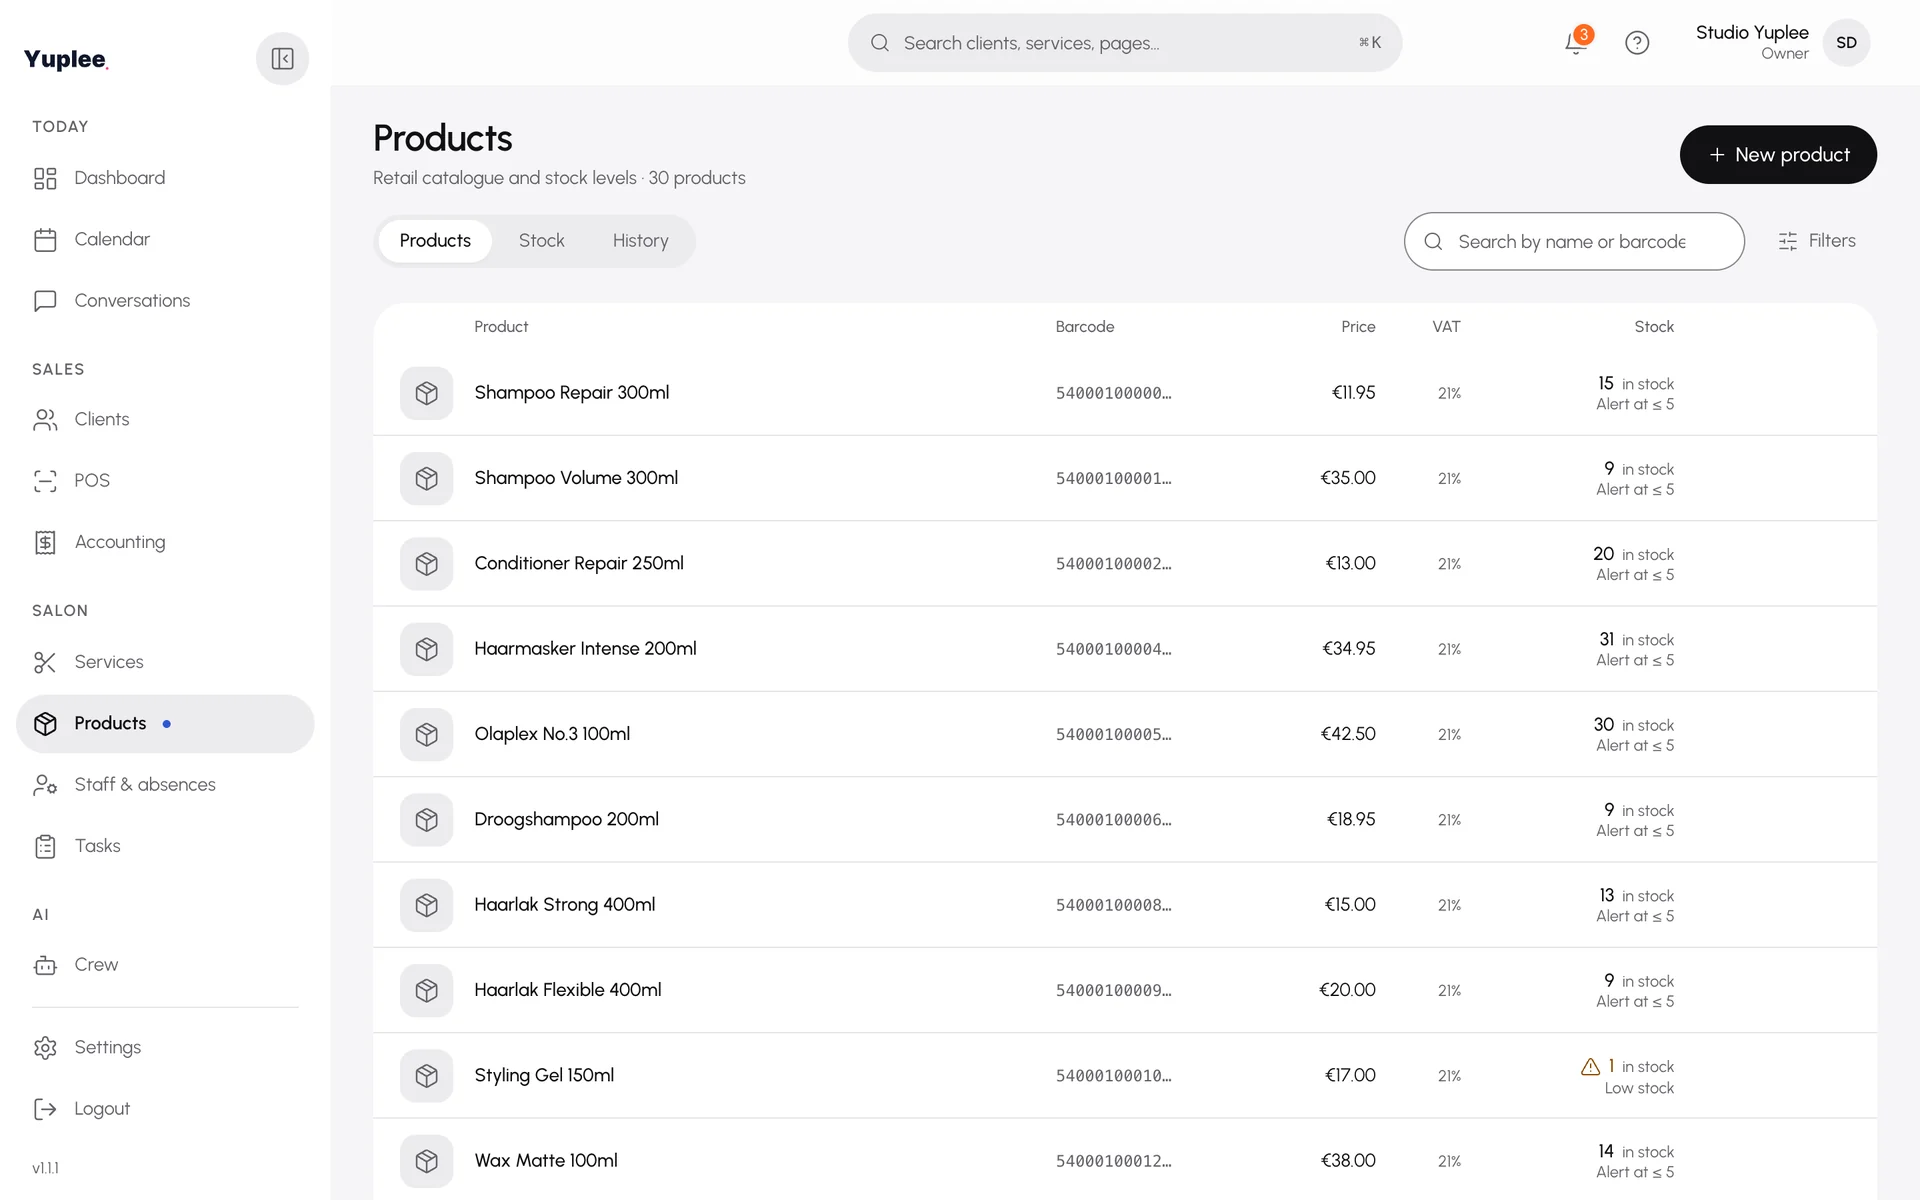Click the €11.95 price cell
The image size is (1920, 1200).
click(x=1353, y=393)
